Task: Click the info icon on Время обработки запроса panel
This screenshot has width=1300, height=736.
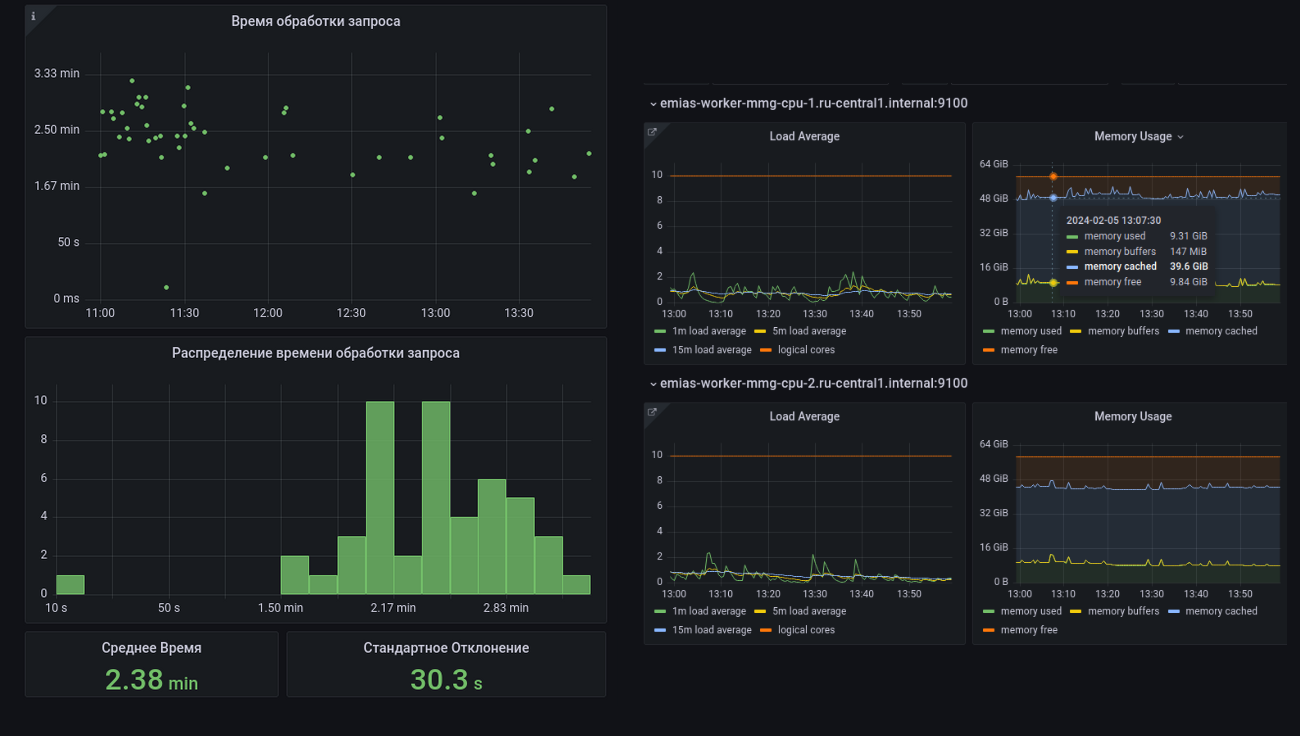Action: coord(33,16)
